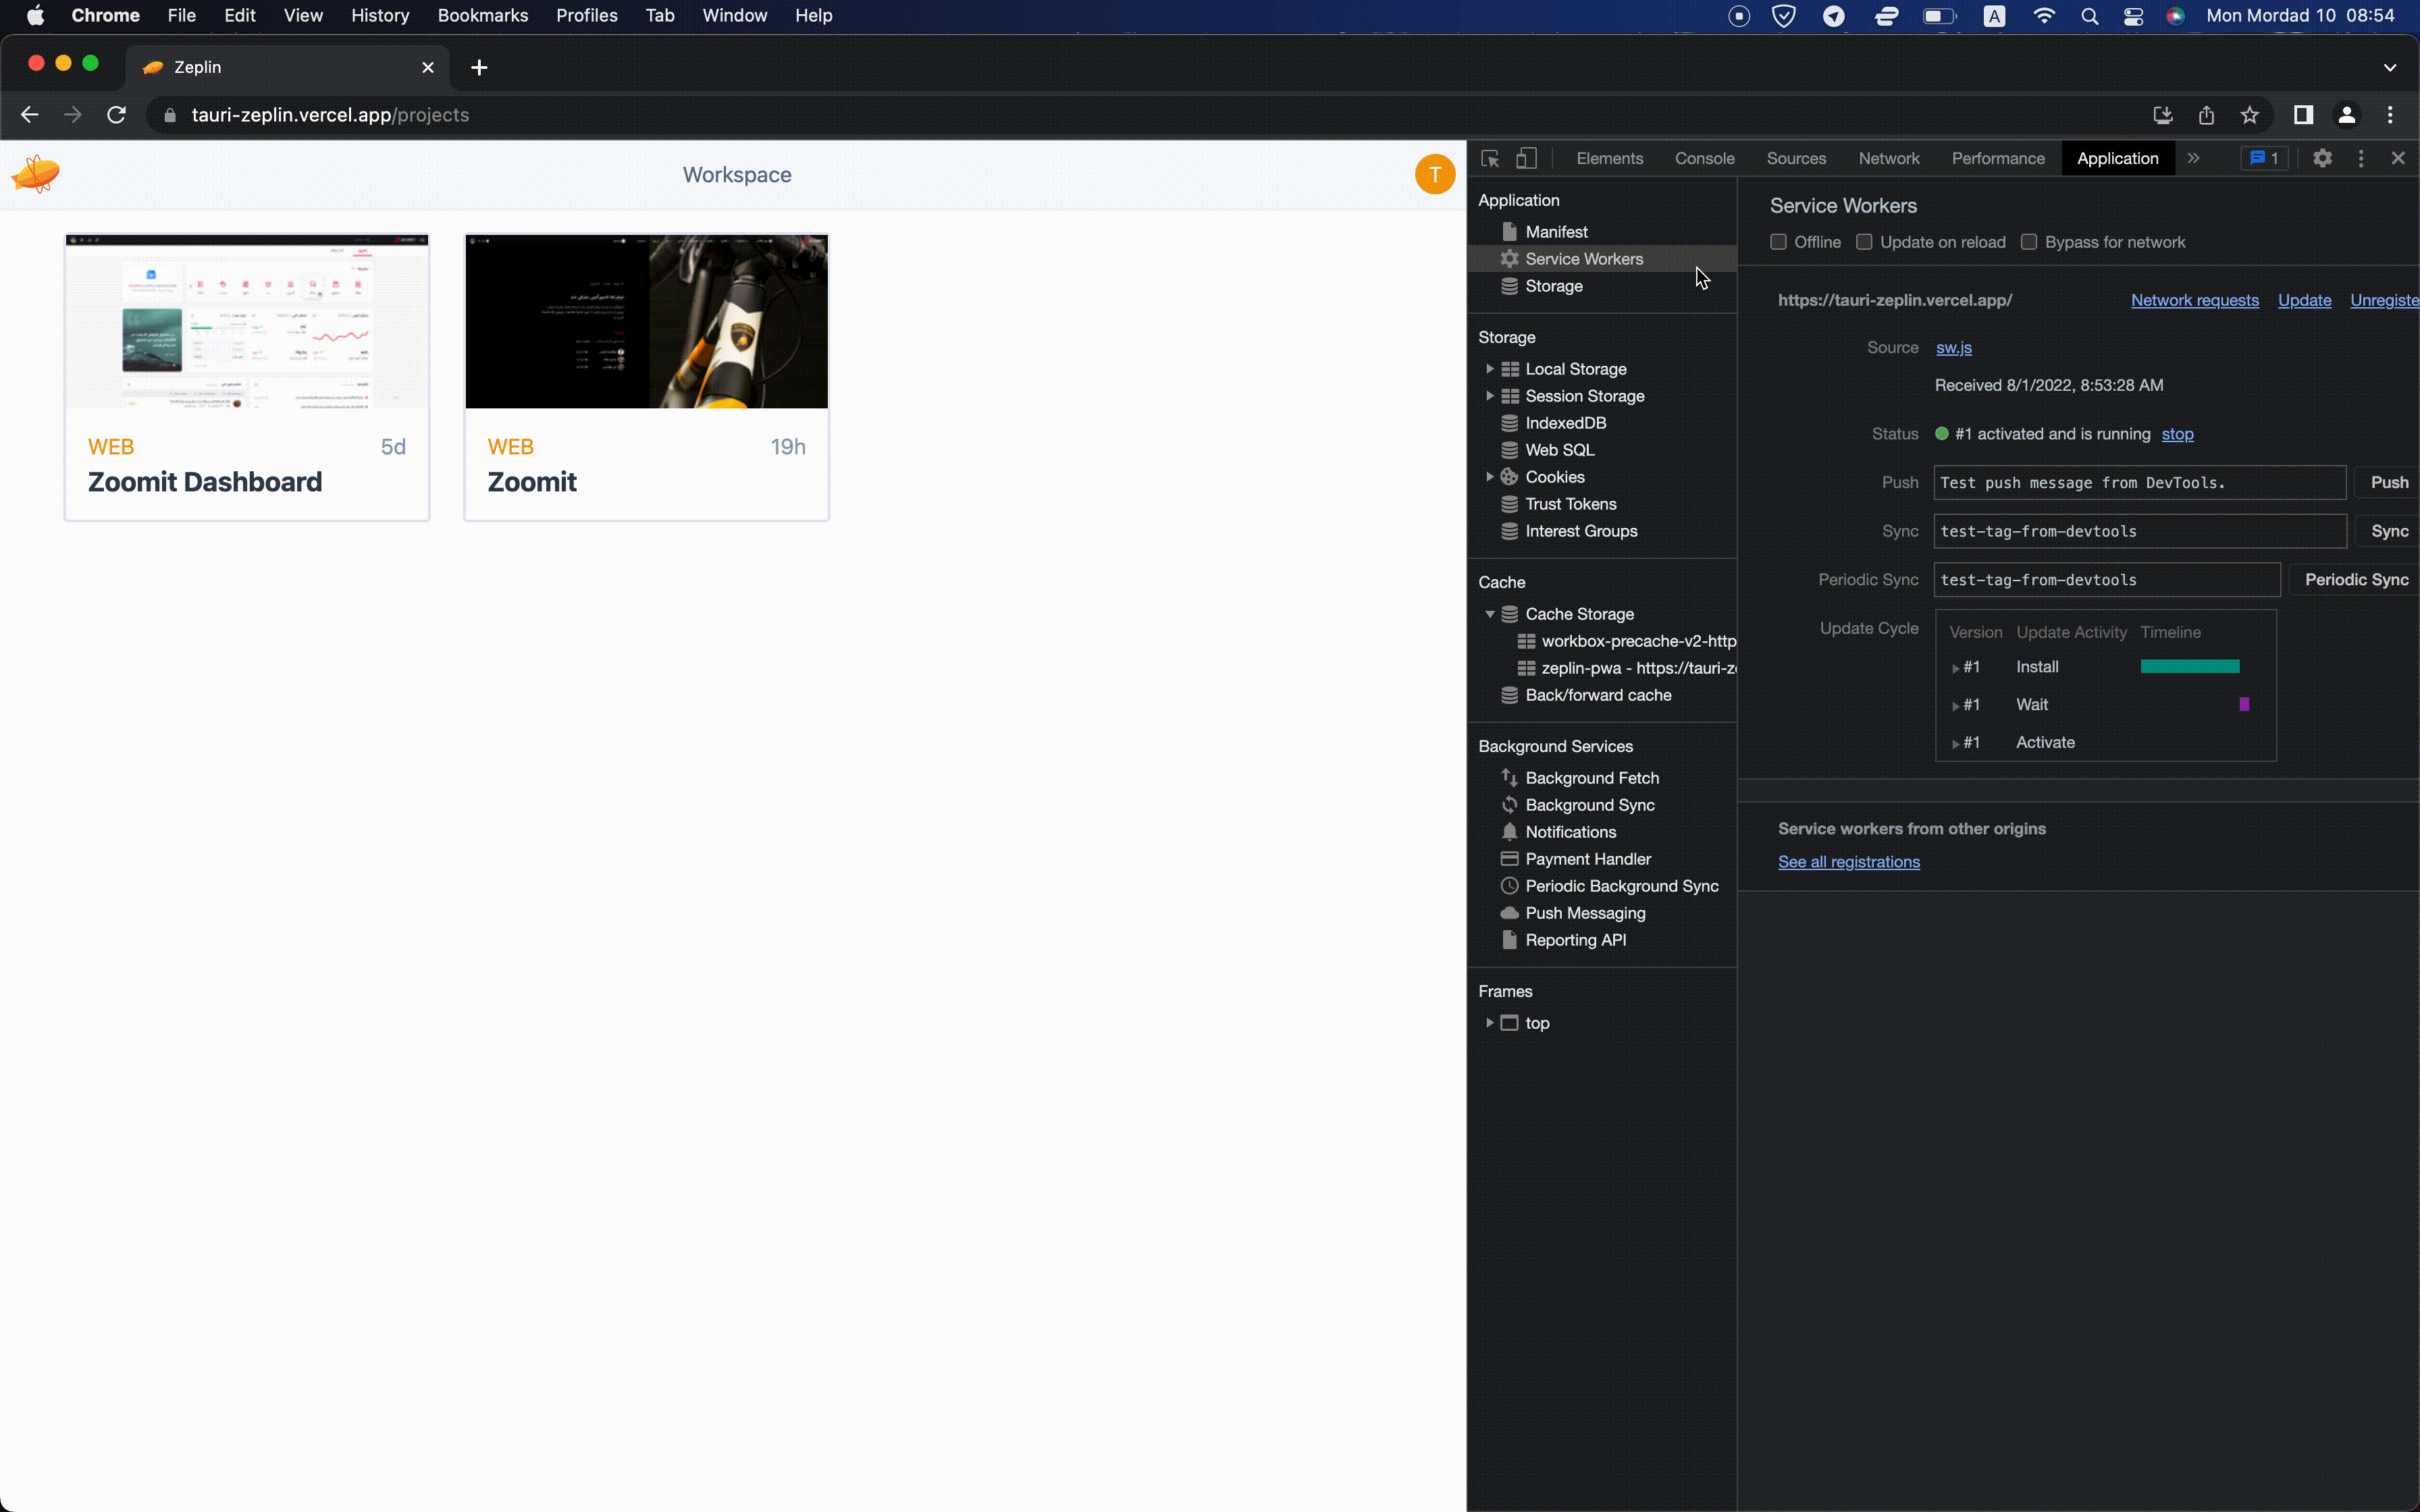Expand Local Storage tree item

point(1490,369)
